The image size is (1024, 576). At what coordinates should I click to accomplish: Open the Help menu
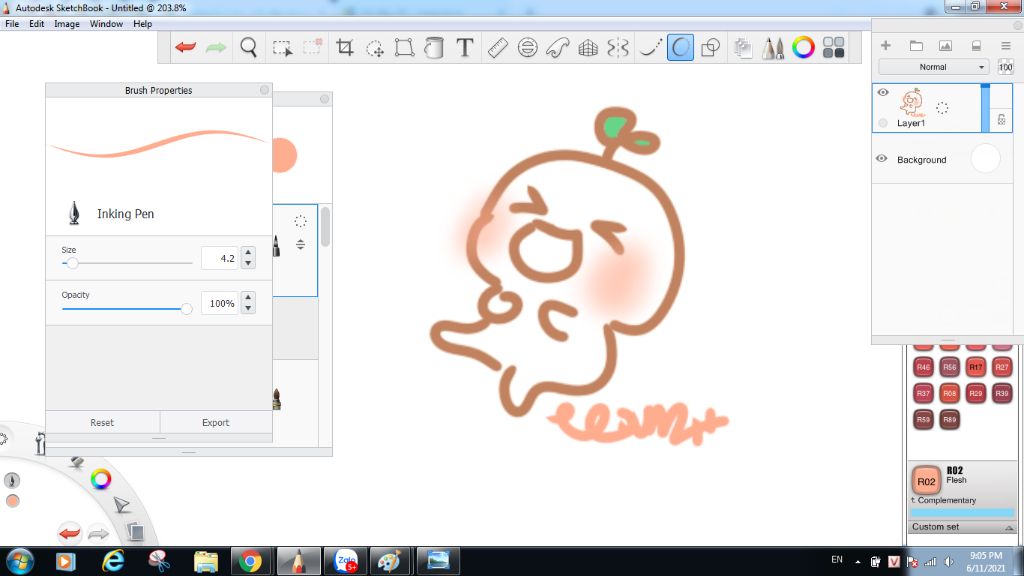coord(142,24)
